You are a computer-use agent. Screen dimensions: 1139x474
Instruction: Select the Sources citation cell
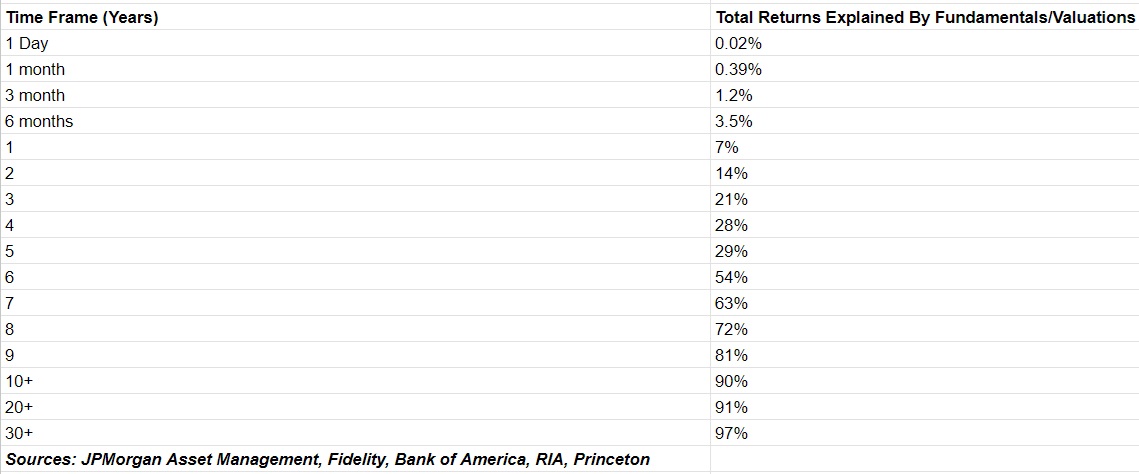pos(355,459)
